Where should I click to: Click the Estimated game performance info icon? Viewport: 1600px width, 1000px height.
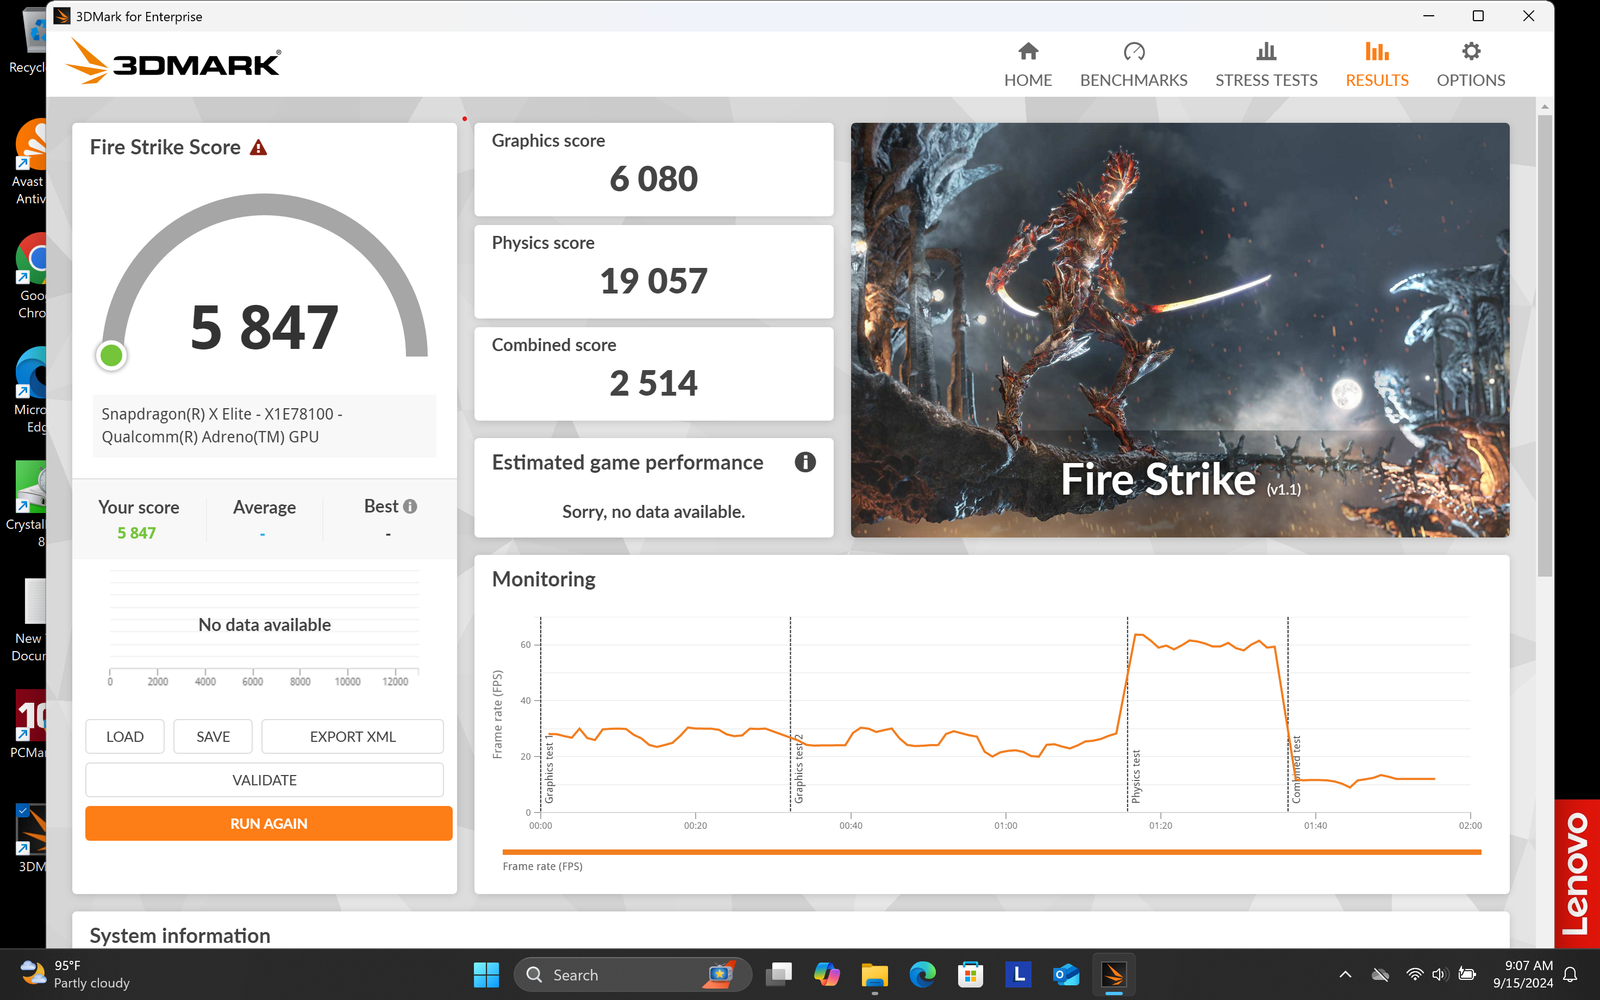[x=805, y=462]
